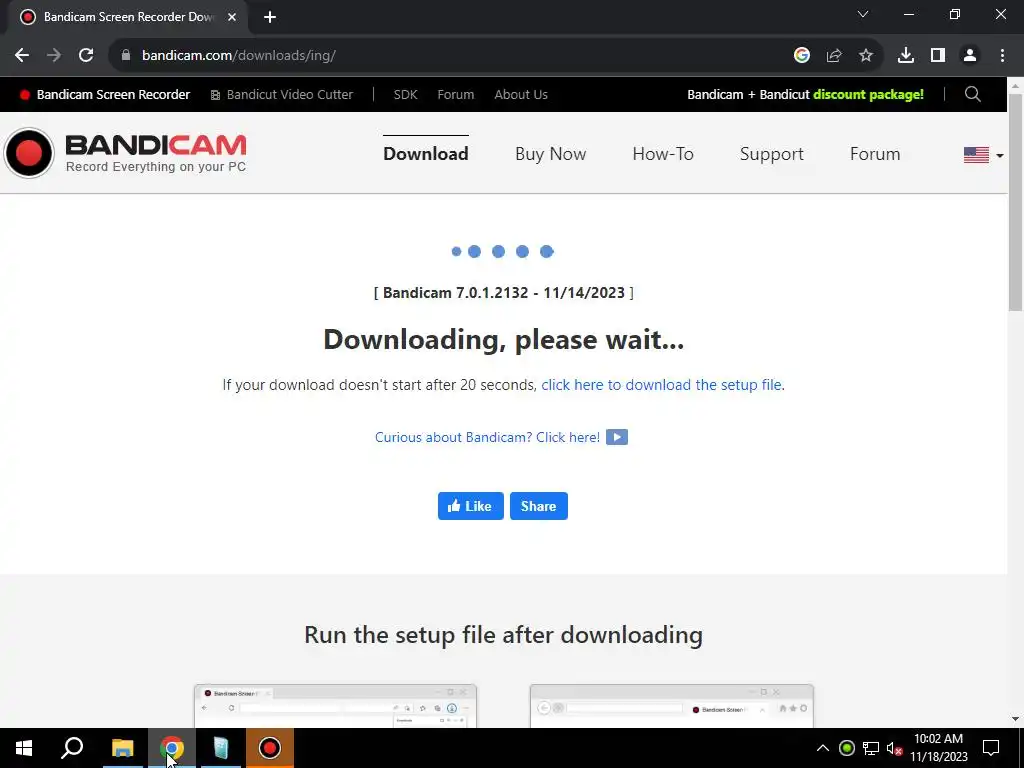Screen dimensions: 1024x768
Task: Click Bandicam + Bandicut discount package
Action: click(x=805, y=95)
